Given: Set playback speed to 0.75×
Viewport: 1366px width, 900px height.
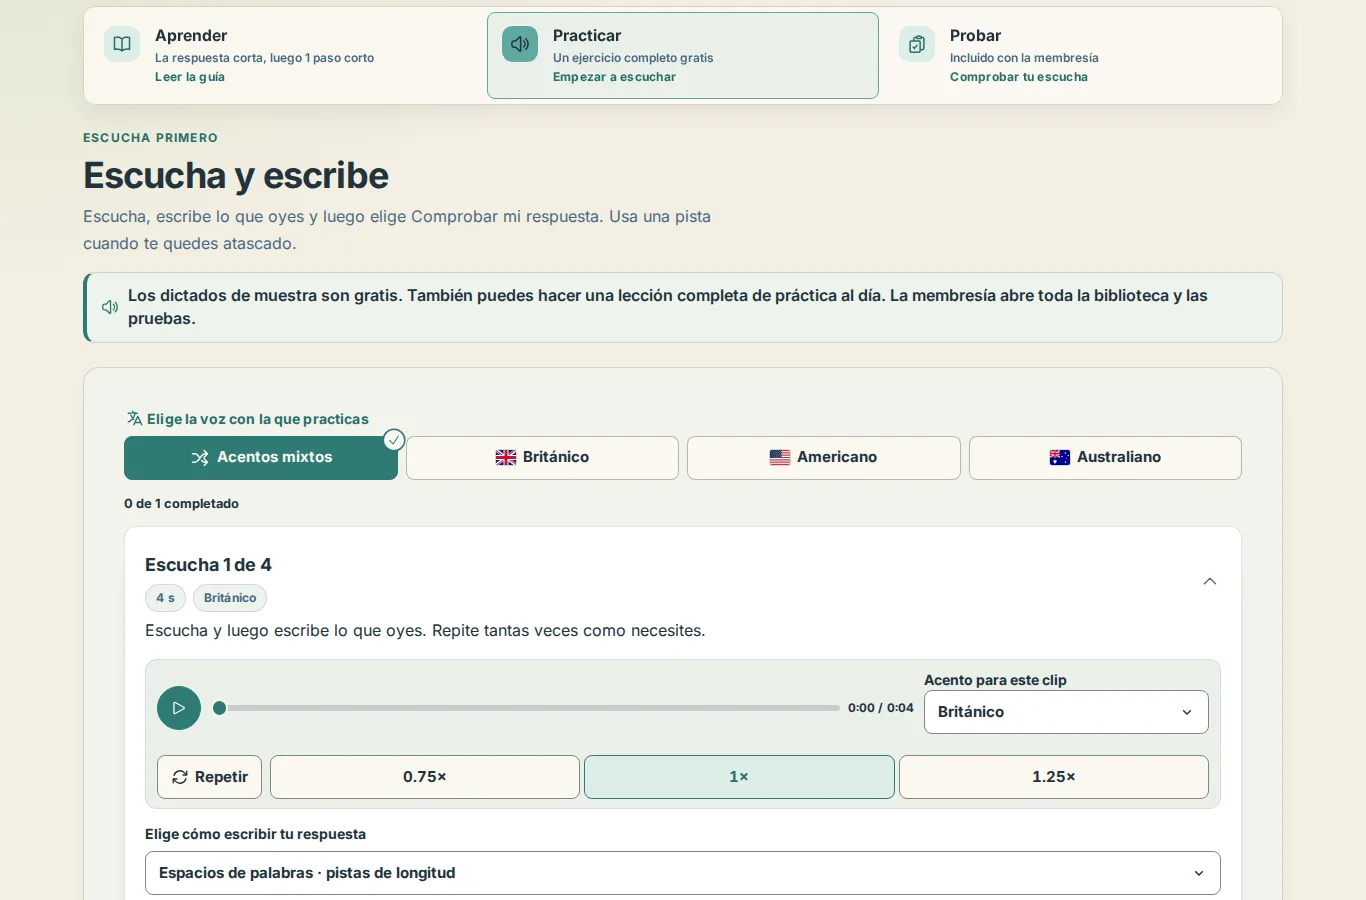Looking at the screenshot, I should pos(425,777).
